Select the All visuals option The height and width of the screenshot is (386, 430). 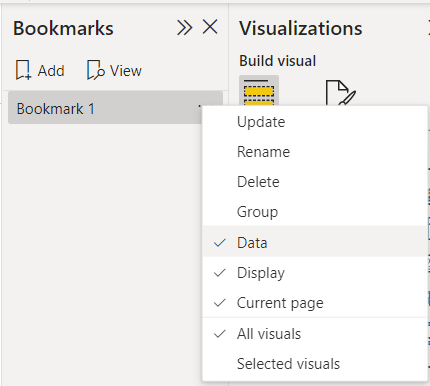click(315, 334)
